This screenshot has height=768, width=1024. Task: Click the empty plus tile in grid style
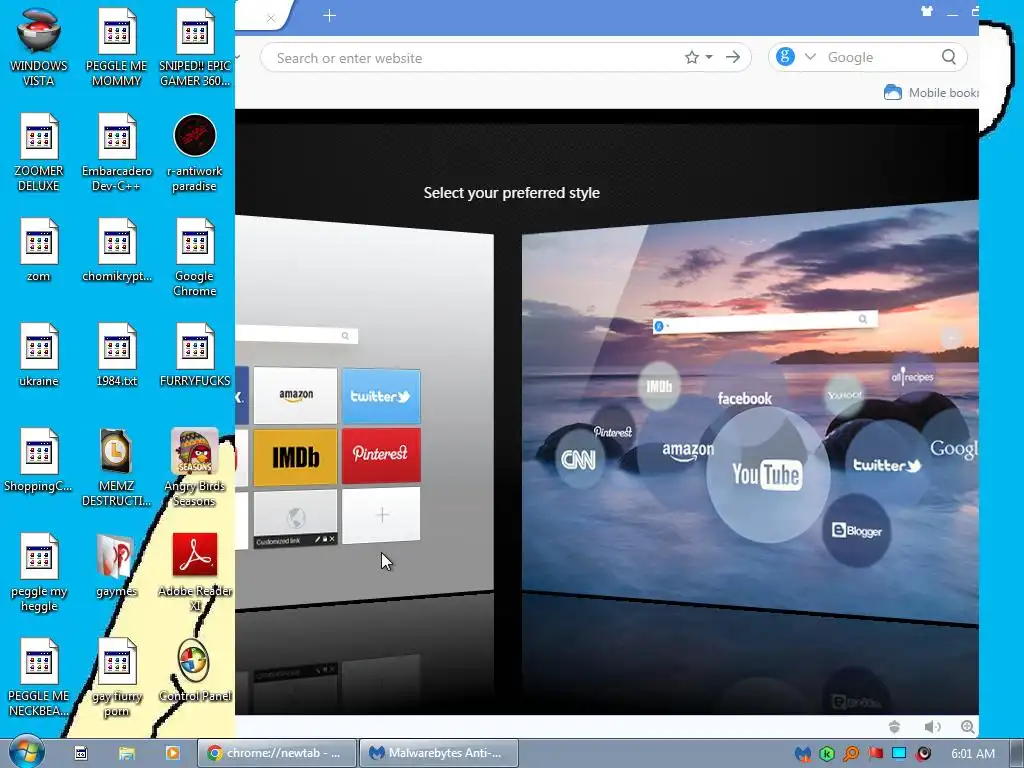pos(381,515)
